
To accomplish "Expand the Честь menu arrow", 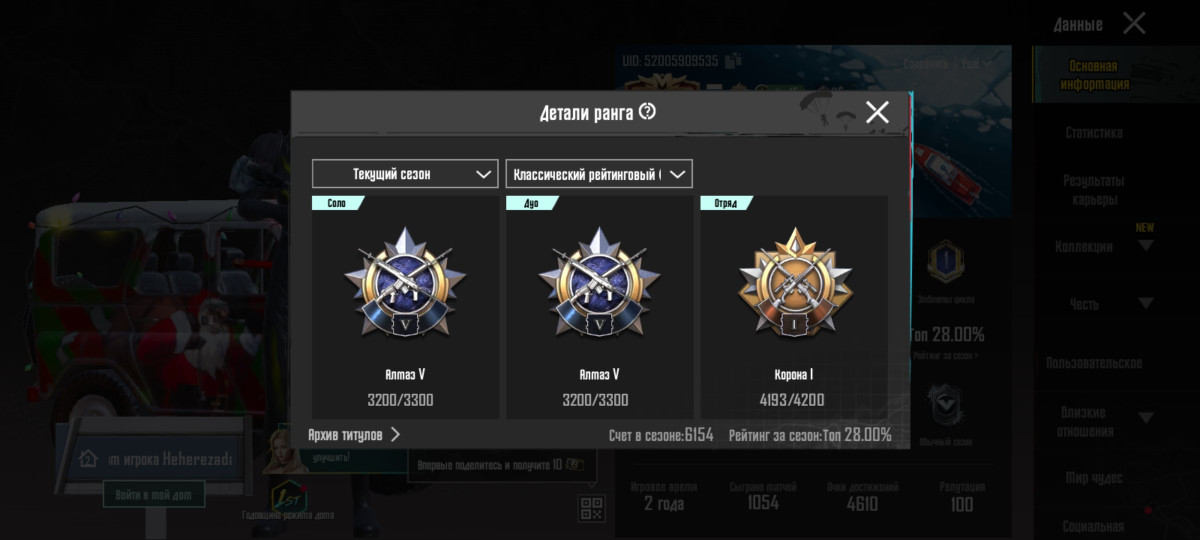I will point(1146,303).
